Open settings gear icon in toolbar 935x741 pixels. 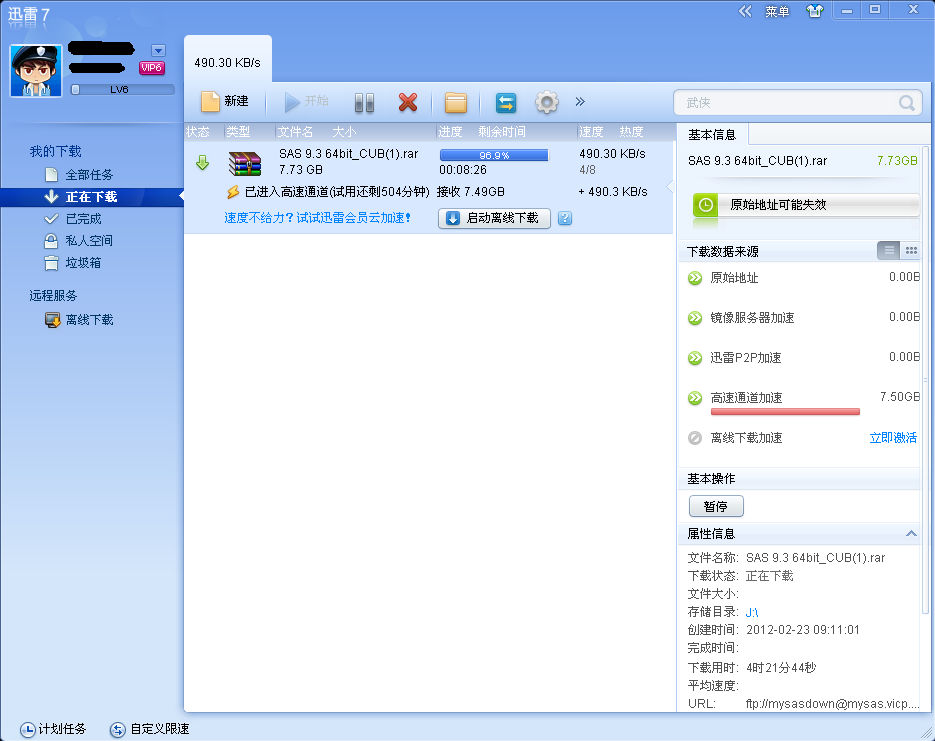tap(547, 102)
